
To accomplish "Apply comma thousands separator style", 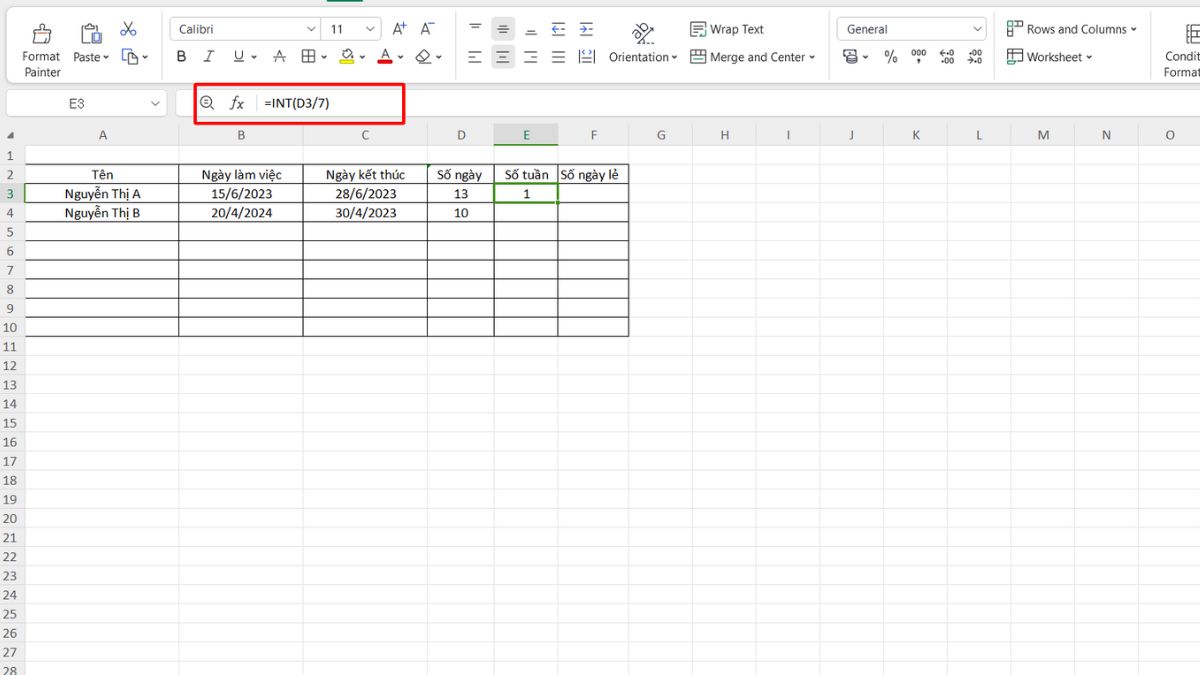I will pyautogui.click(x=918, y=57).
